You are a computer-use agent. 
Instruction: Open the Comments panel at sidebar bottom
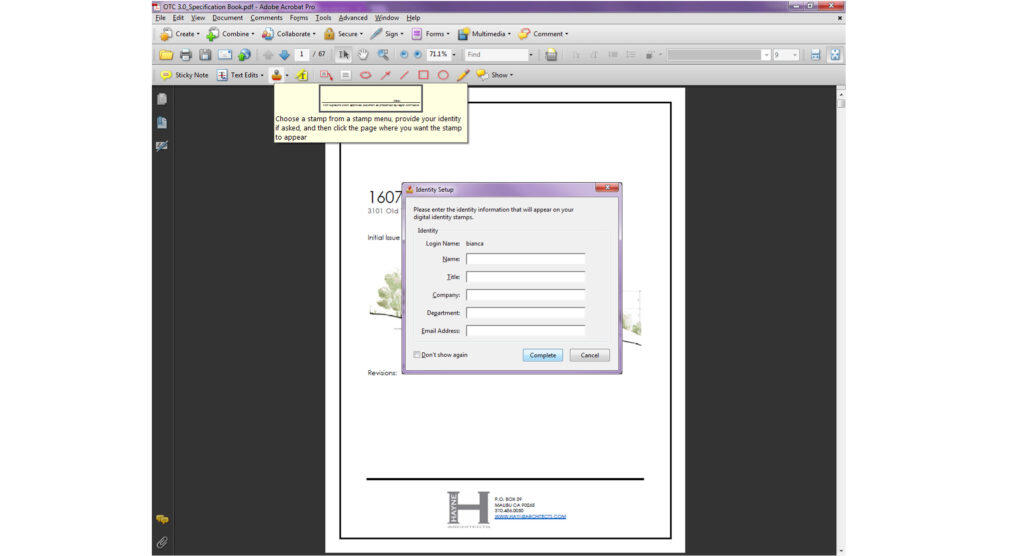pyautogui.click(x=162, y=519)
